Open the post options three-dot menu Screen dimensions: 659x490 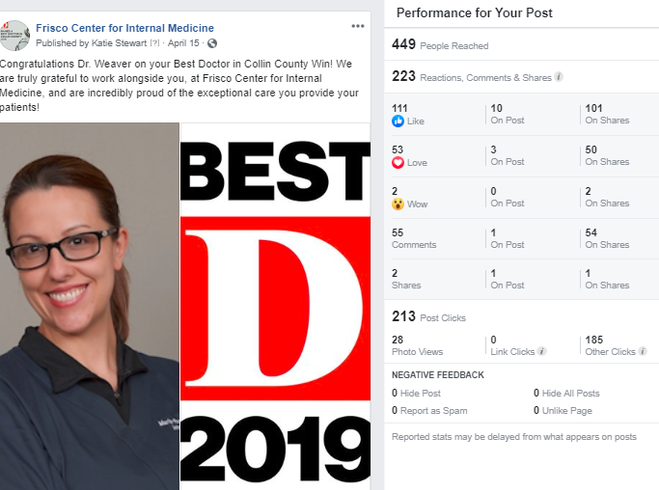[x=358, y=26]
